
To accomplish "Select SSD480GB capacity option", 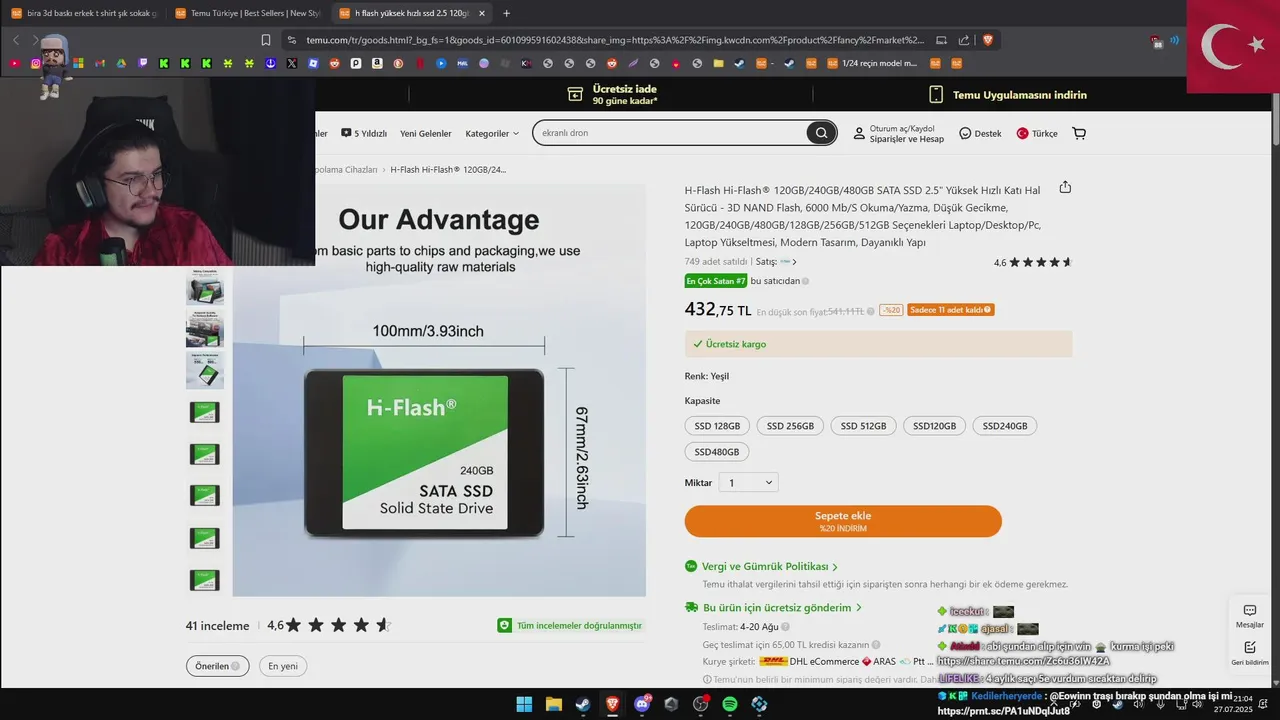I will [x=717, y=452].
